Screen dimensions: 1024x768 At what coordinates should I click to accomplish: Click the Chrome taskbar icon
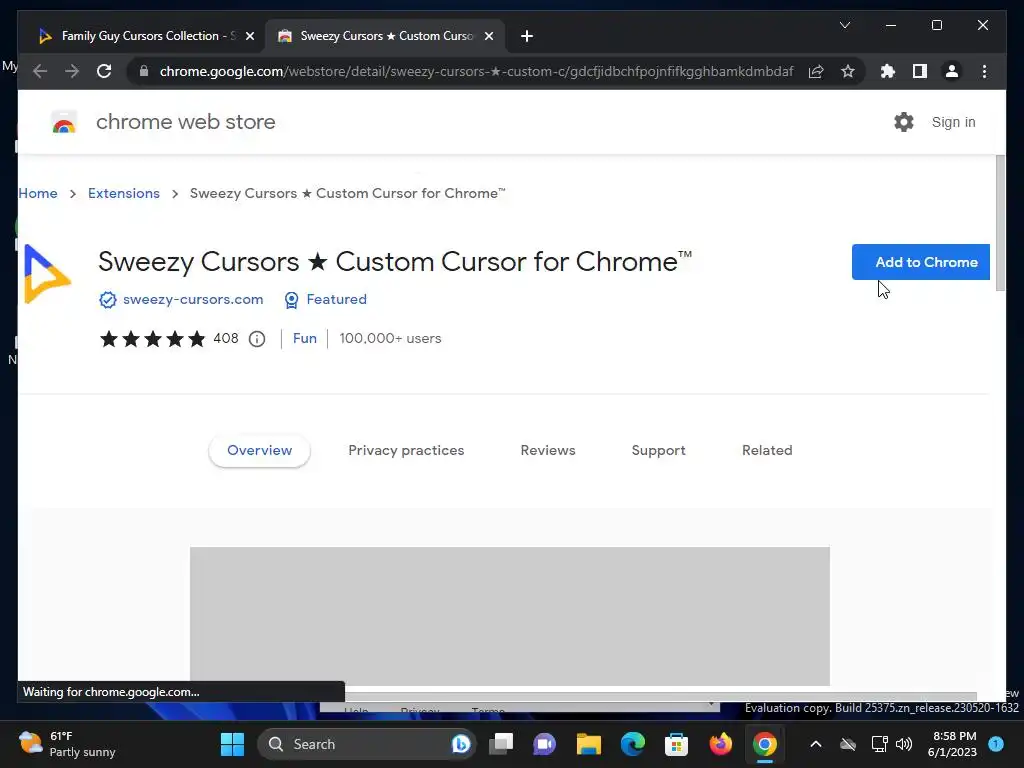click(x=764, y=744)
